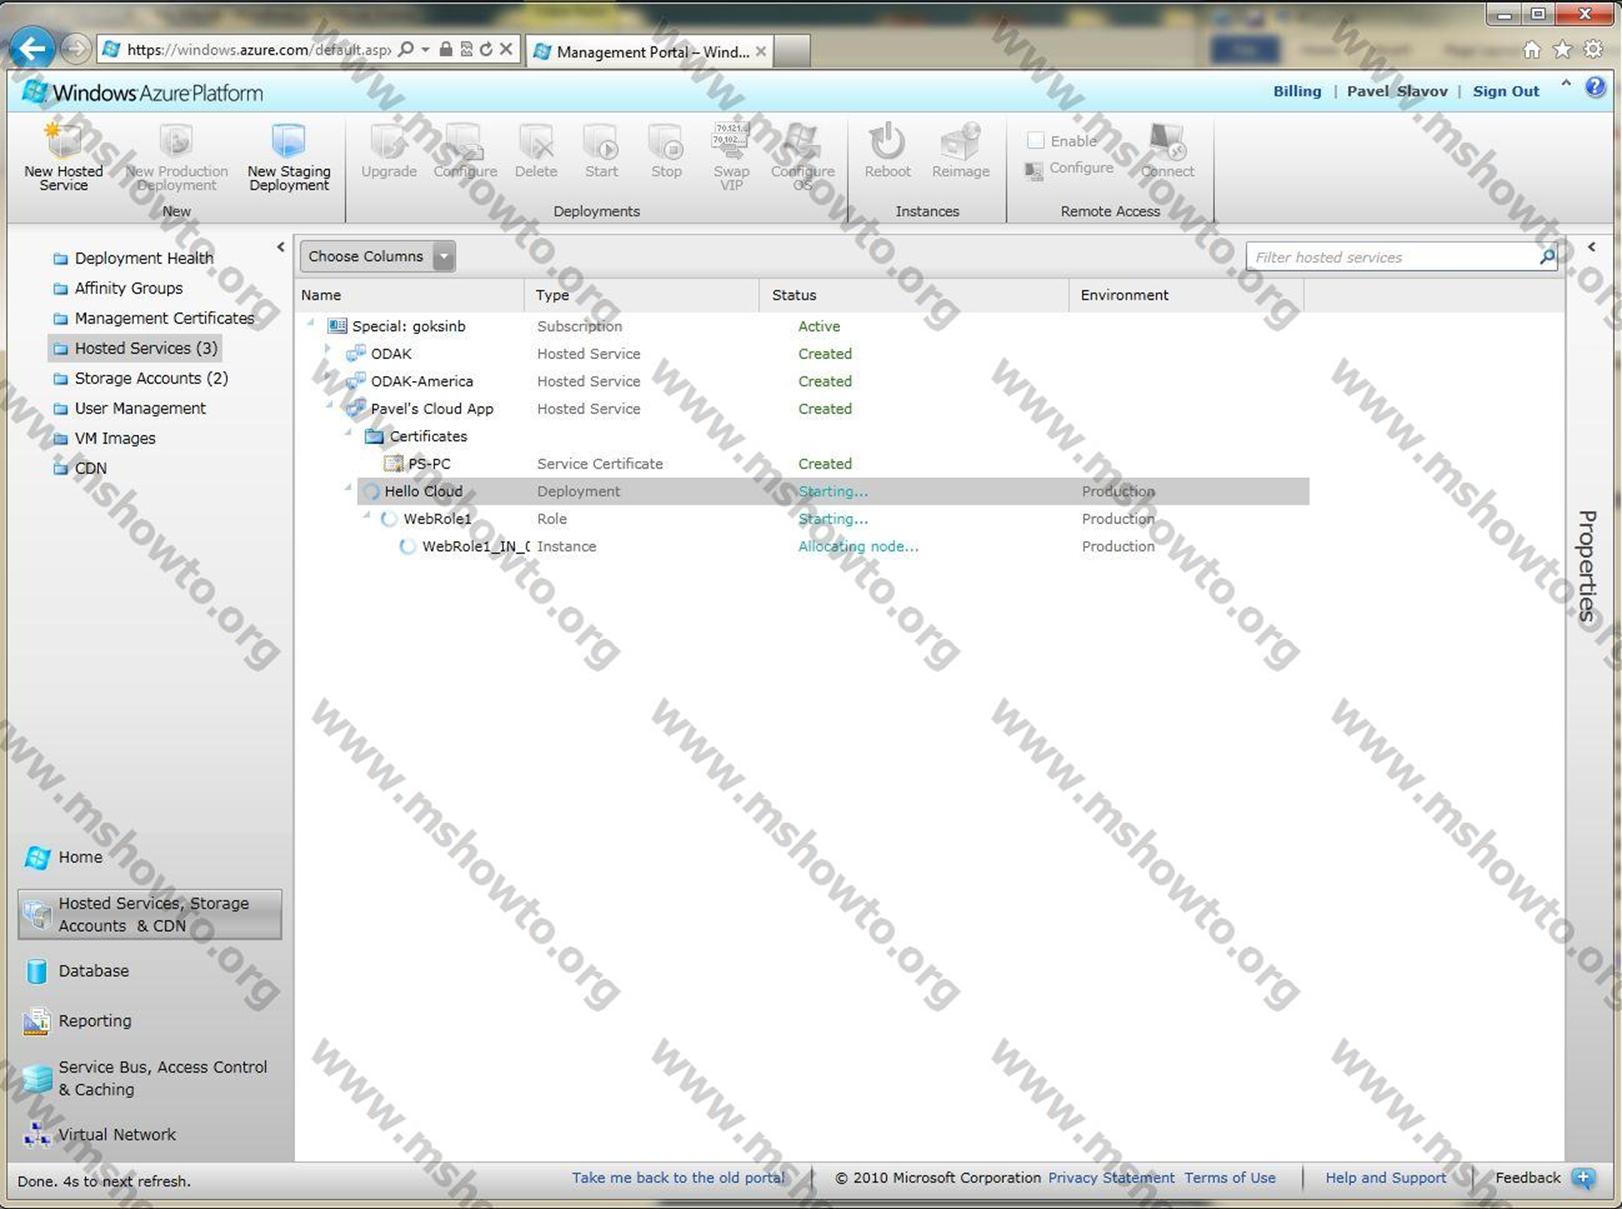The image size is (1622, 1209).
Task: Click Pavel Slavov account link
Action: [x=1397, y=91]
